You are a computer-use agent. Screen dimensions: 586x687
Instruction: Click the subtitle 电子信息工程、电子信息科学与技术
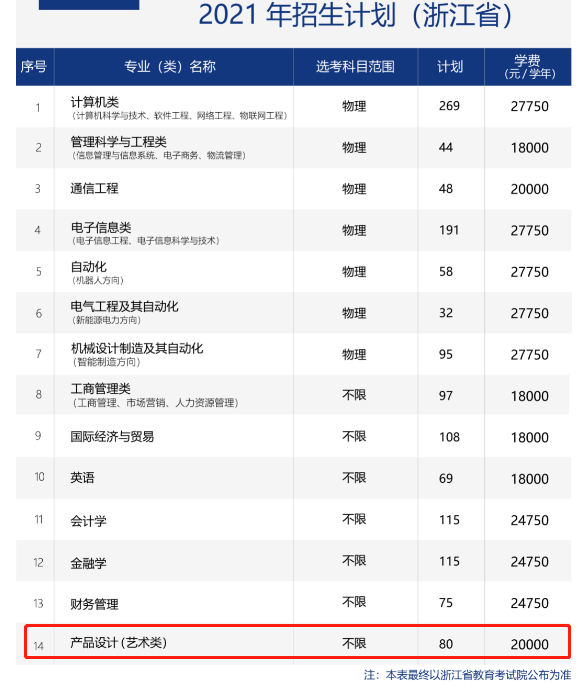[146, 241]
